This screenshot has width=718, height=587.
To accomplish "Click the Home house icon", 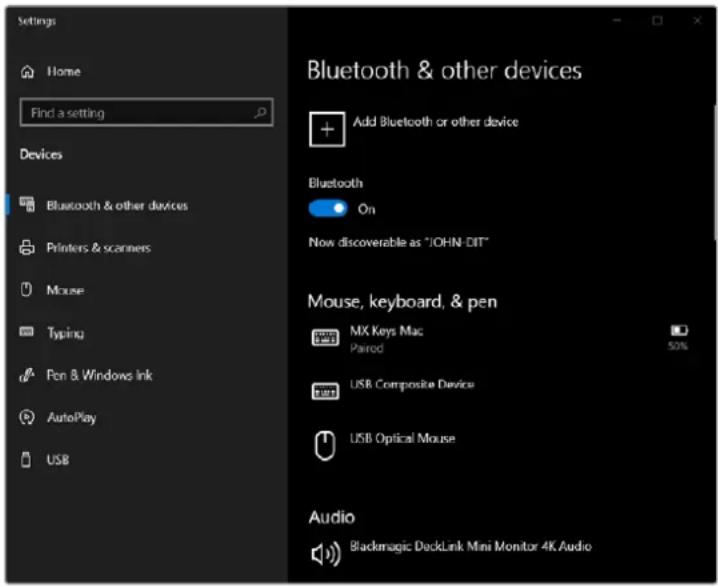I will (x=27, y=71).
